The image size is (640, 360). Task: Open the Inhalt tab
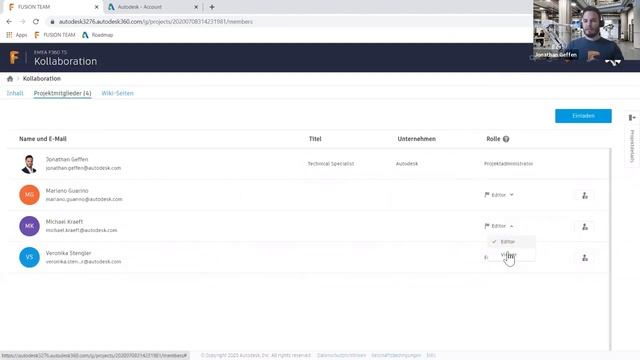pyautogui.click(x=15, y=93)
